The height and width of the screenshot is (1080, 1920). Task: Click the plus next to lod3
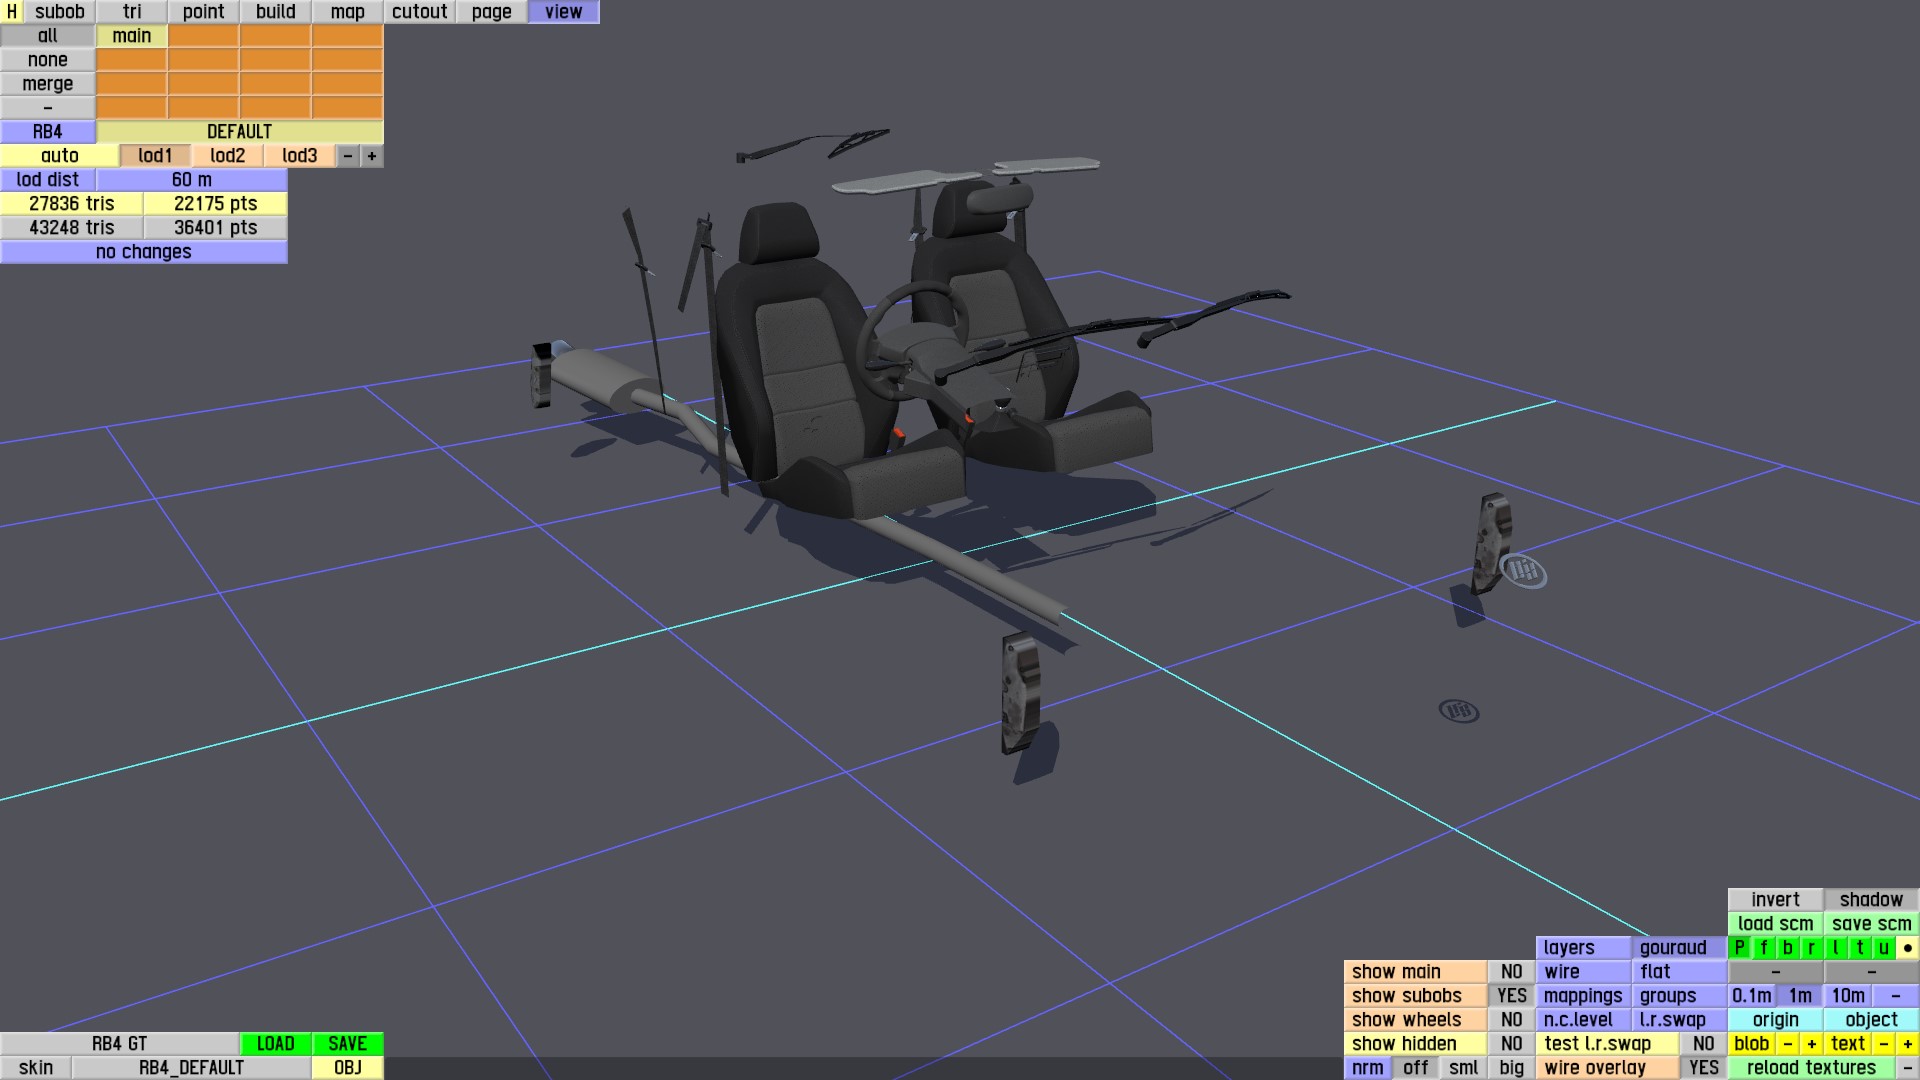372,156
